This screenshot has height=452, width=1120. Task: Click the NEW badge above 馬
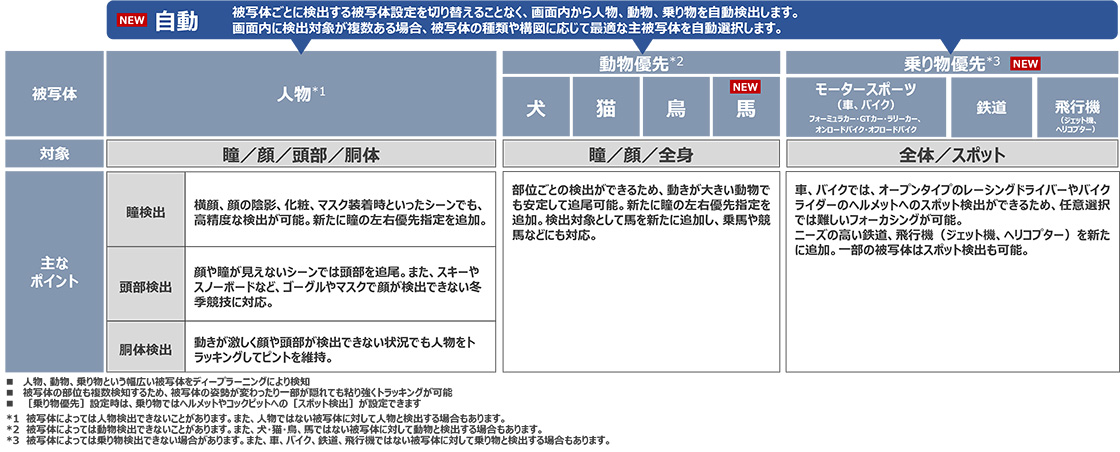(x=745, y=86)
